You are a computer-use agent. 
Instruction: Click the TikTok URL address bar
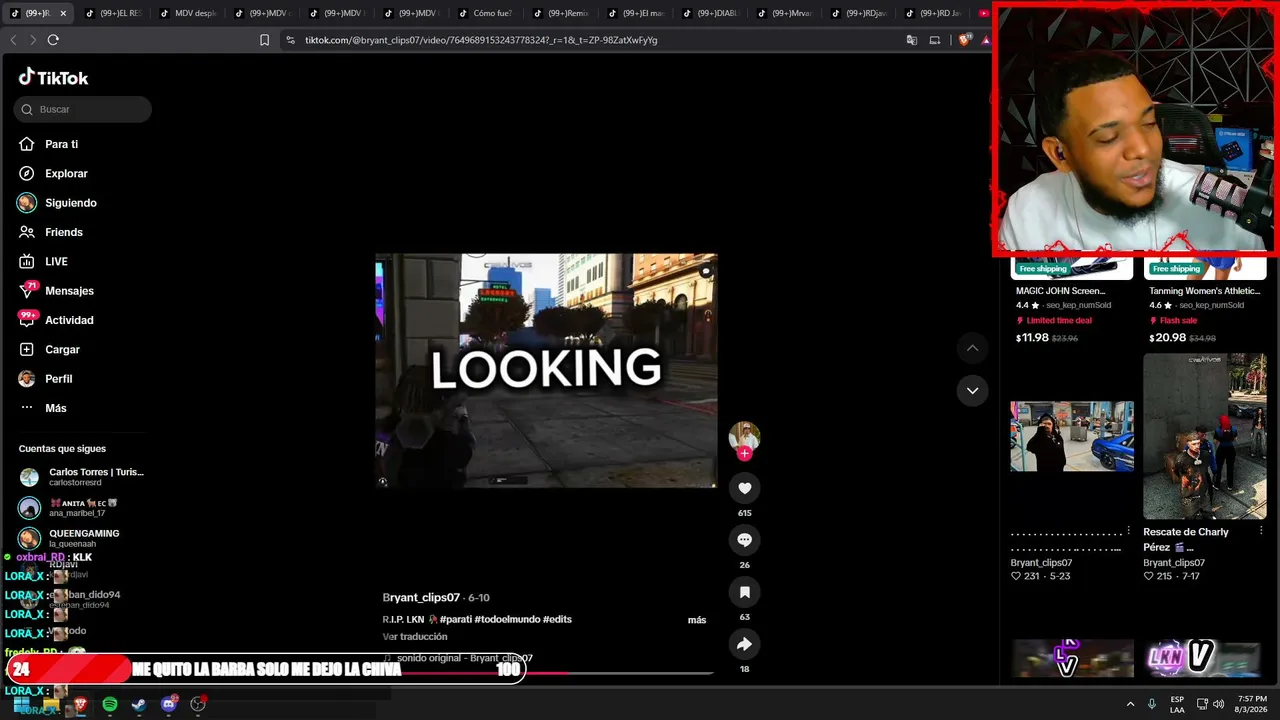[481, 40]
